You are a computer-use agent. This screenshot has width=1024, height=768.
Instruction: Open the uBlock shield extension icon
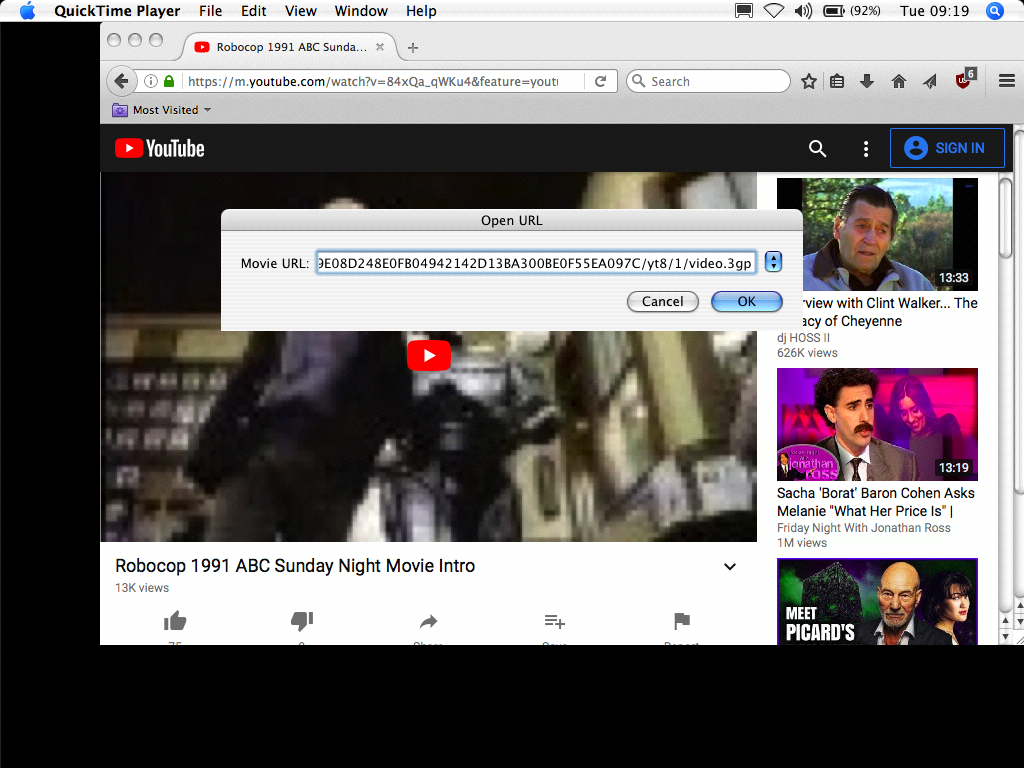click(x=965, y=79)
